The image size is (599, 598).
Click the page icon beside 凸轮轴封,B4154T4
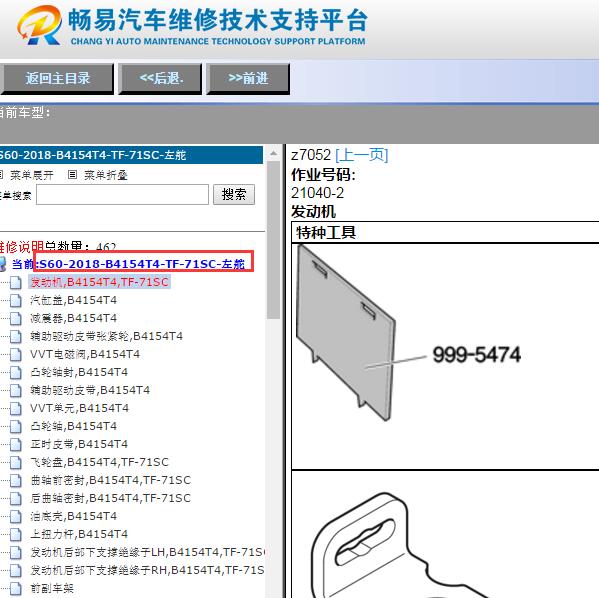[16, 372]
